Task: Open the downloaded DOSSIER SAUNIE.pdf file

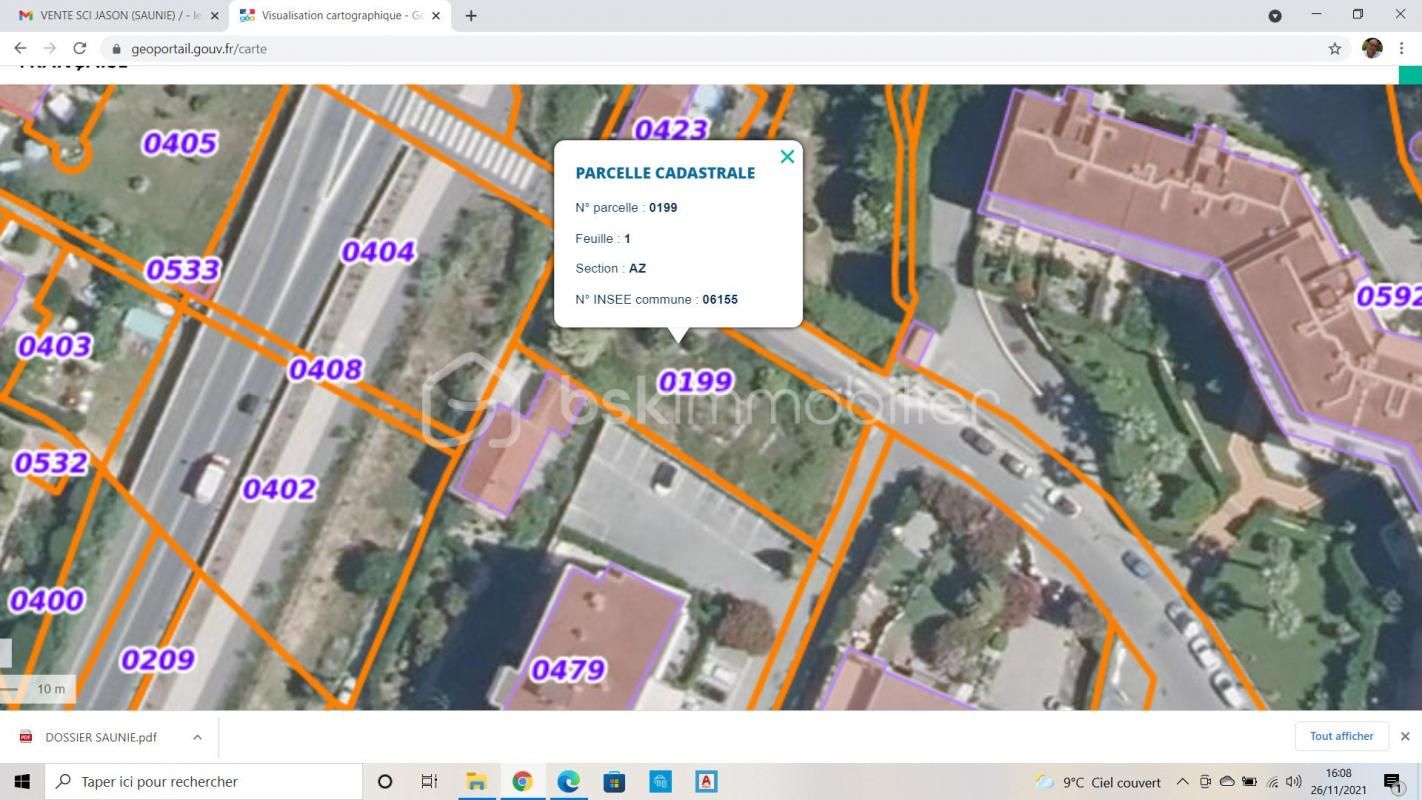Action: (100, 737)
